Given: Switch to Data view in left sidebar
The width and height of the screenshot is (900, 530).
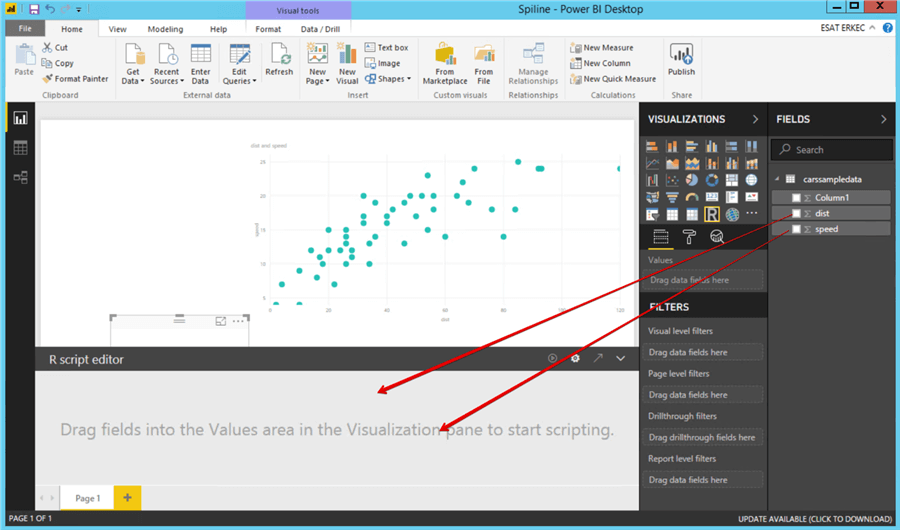Looking at the screenshot, I should tap(20, 148).
